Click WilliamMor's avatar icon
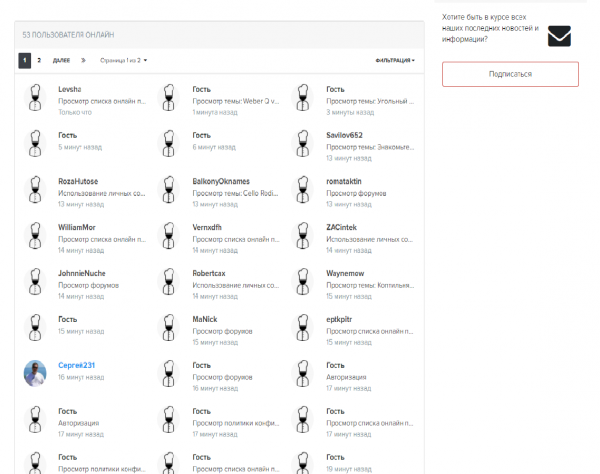This screenshot has width=600, height=474. pyautogui.click(x=35, y=236)
